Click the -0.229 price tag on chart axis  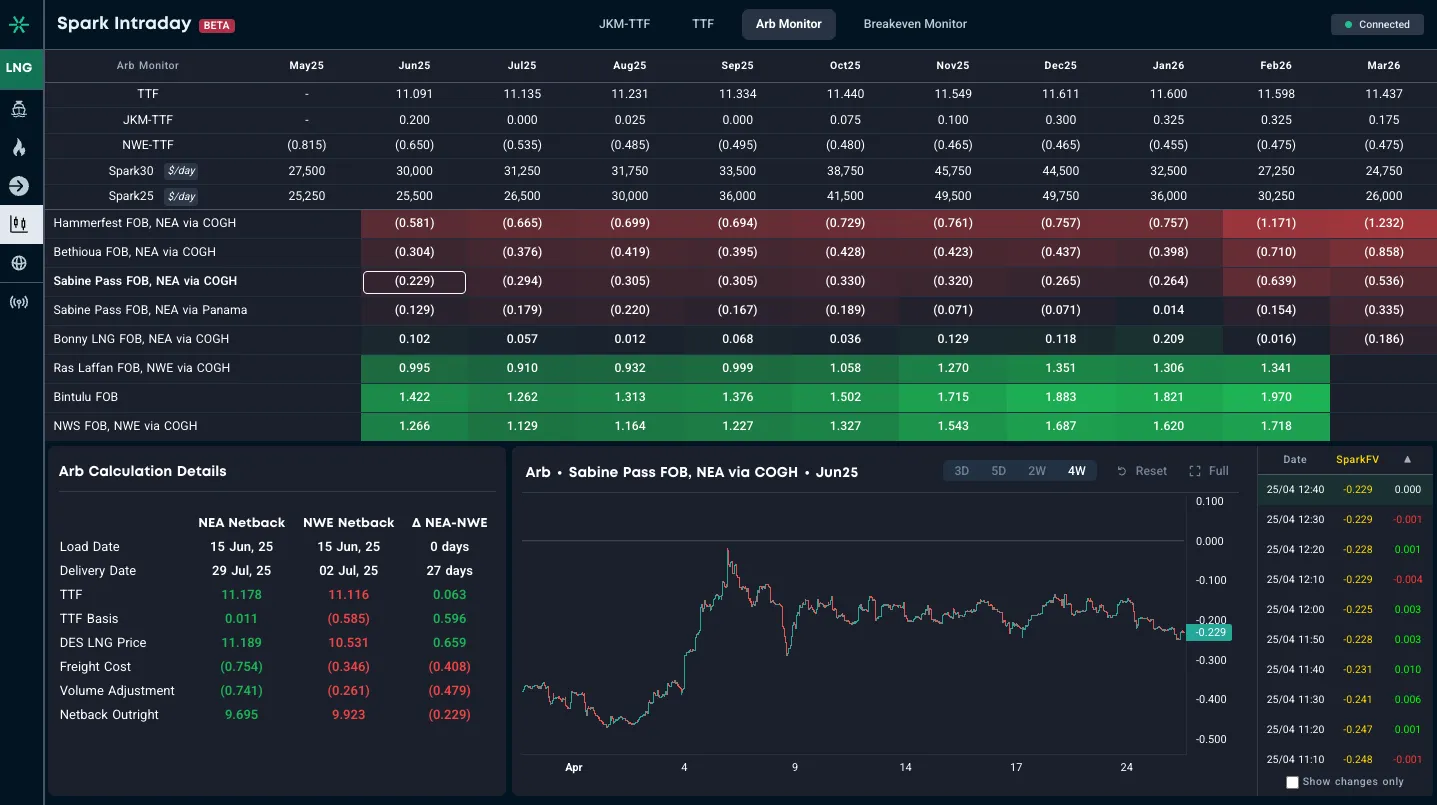1209,632
